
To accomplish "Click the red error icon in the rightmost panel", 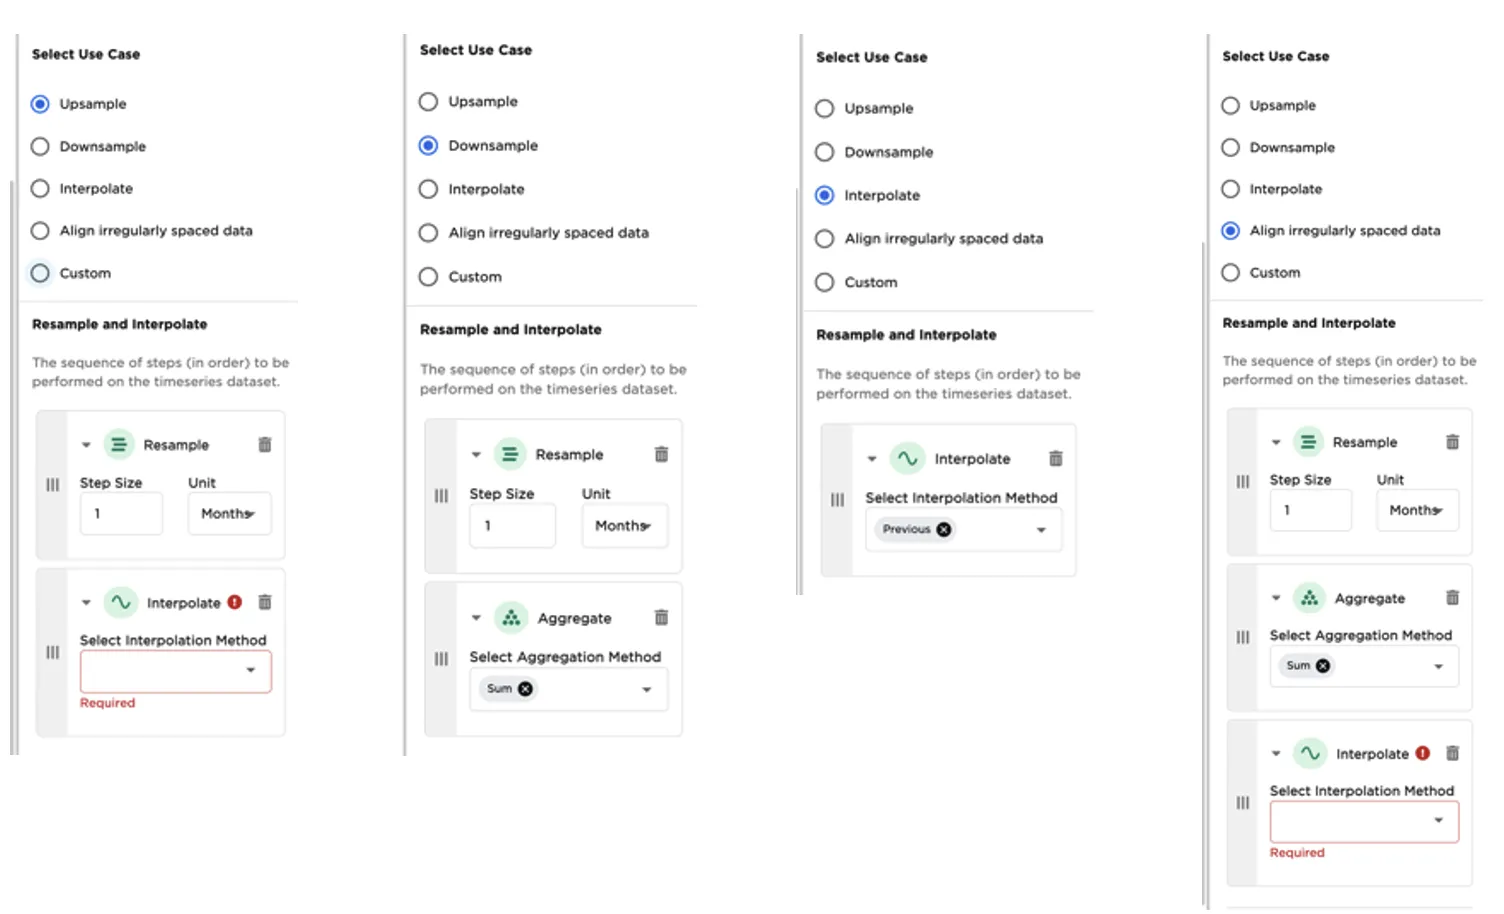I will tap(1423, 754).
